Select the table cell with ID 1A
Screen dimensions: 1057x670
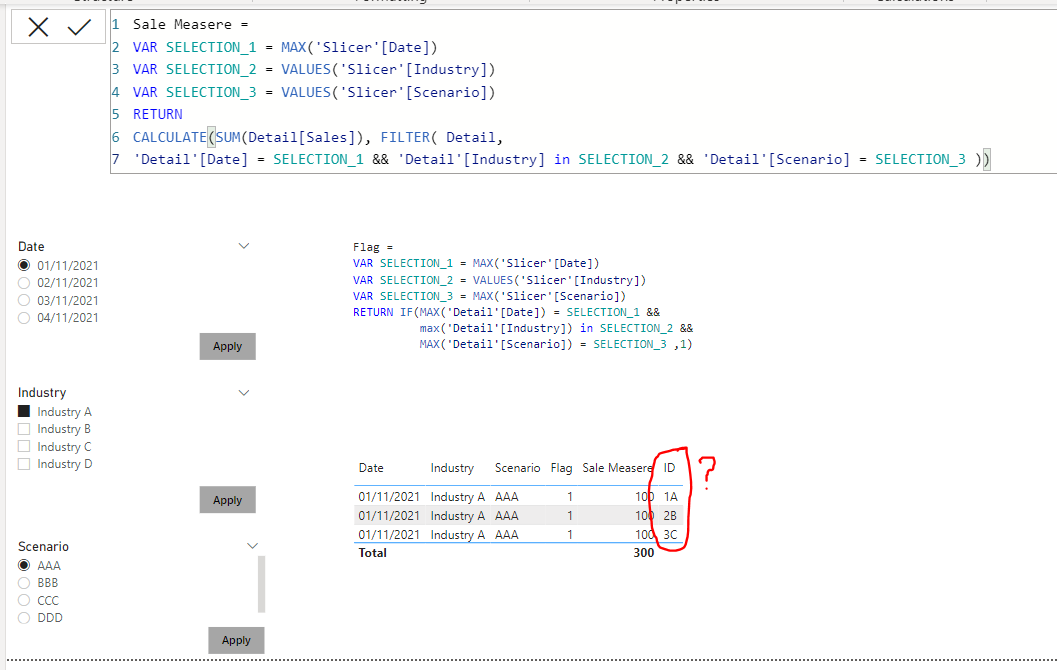[671, 497]
